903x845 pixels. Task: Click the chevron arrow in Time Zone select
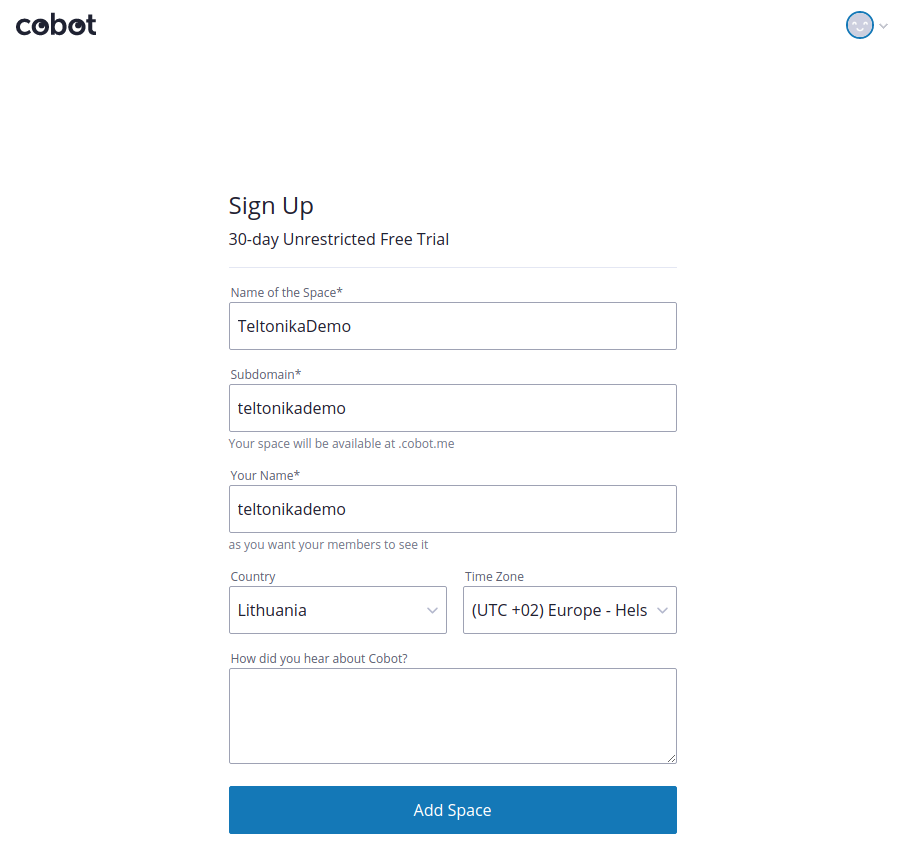pos(662,610)
